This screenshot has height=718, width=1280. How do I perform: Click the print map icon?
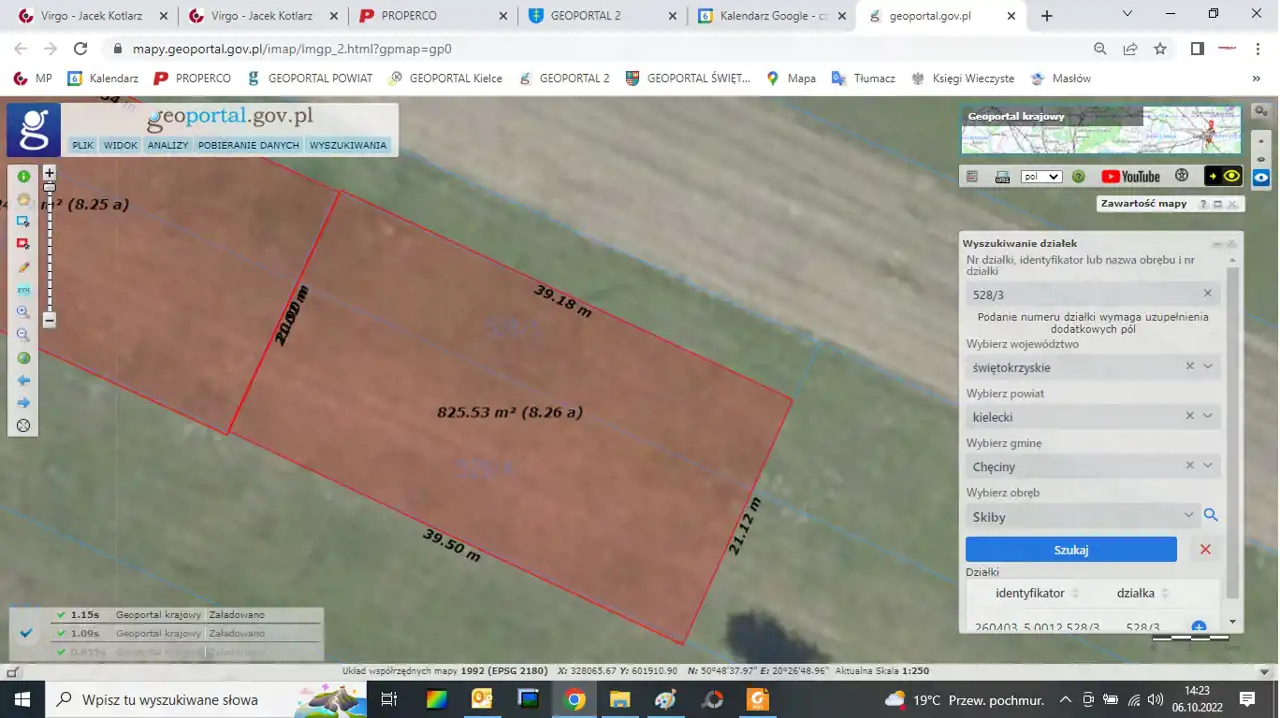[1002, 177]
